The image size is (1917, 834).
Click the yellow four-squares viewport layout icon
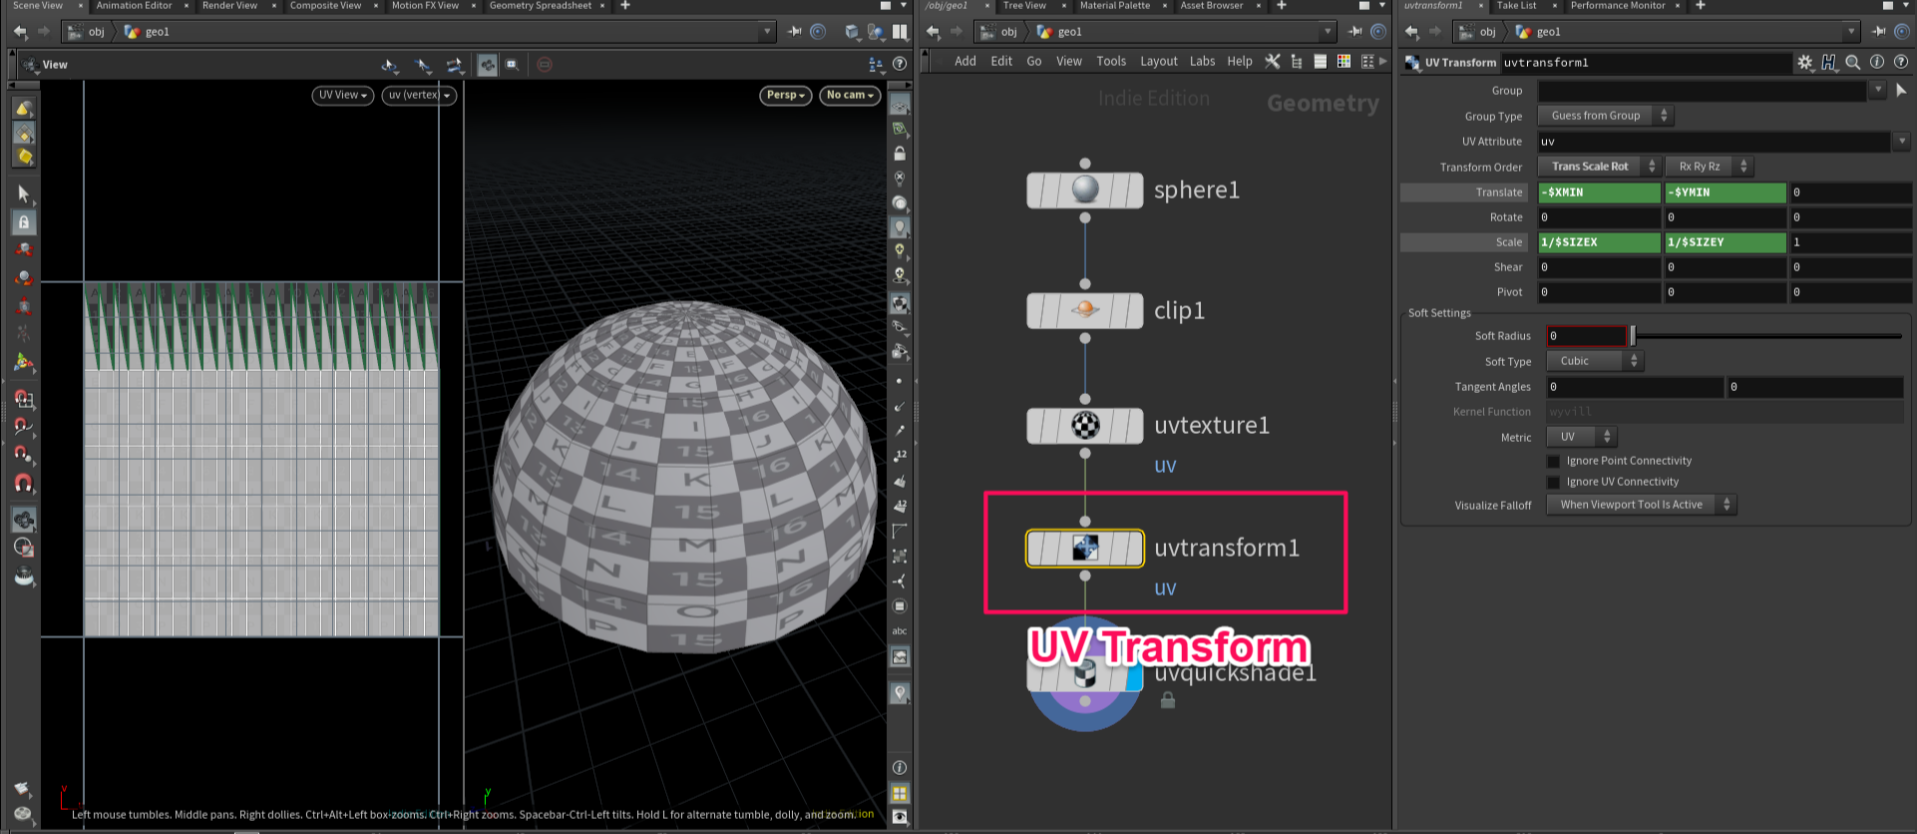coord(900,793)
